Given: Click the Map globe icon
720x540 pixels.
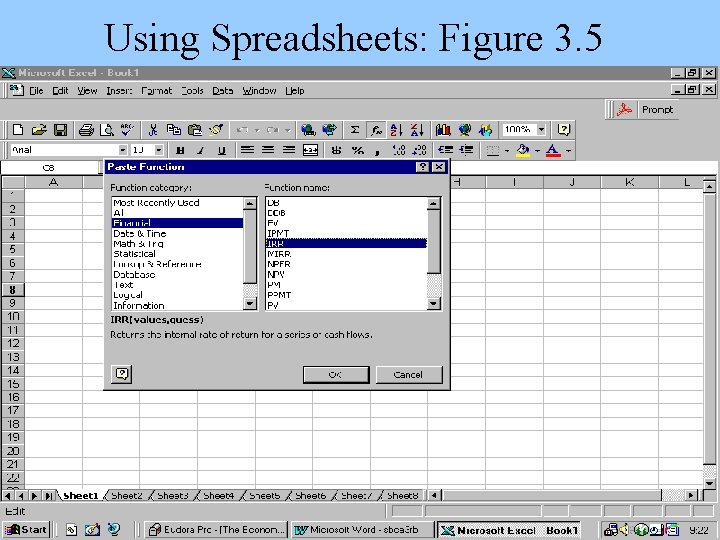Looking at the screenshot, I should tap(465, 130).
